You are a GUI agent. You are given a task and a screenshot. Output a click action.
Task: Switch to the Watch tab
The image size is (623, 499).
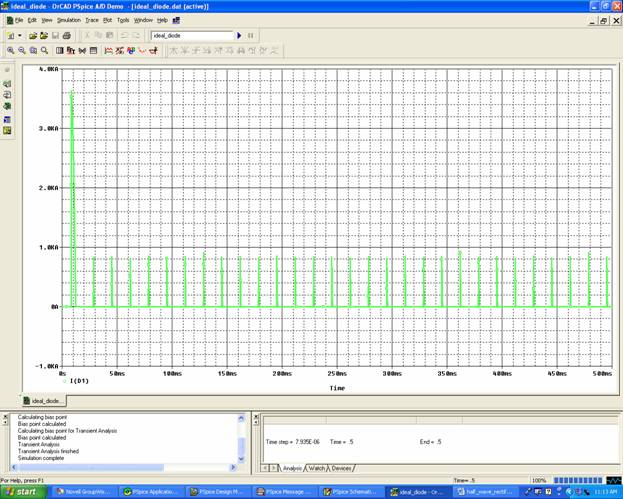[317, 468]
